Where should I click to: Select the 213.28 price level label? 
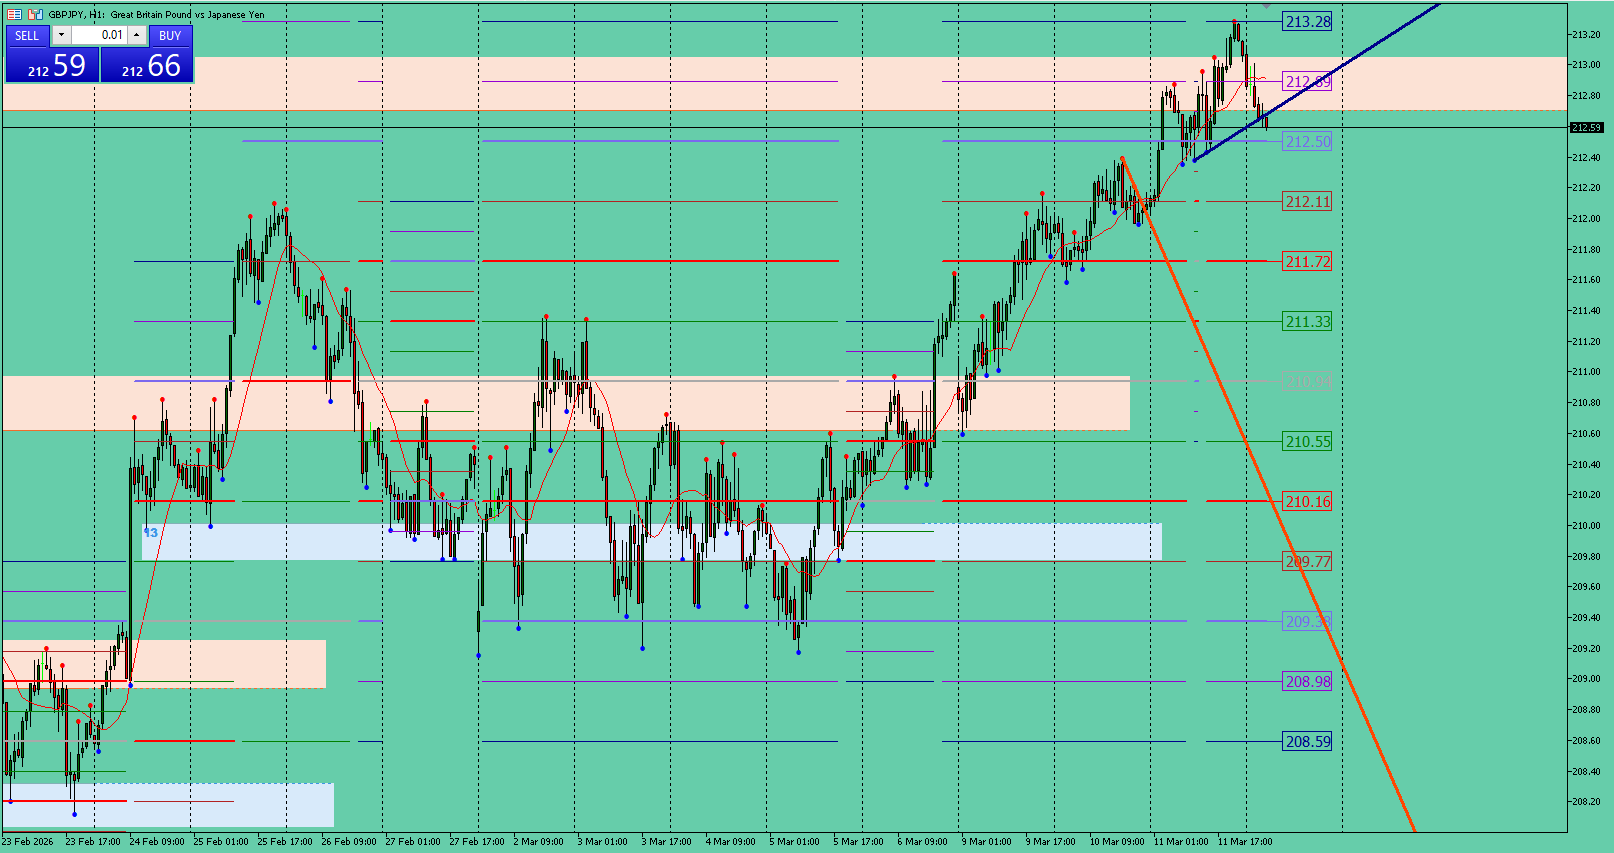(x=1308, y=22)
